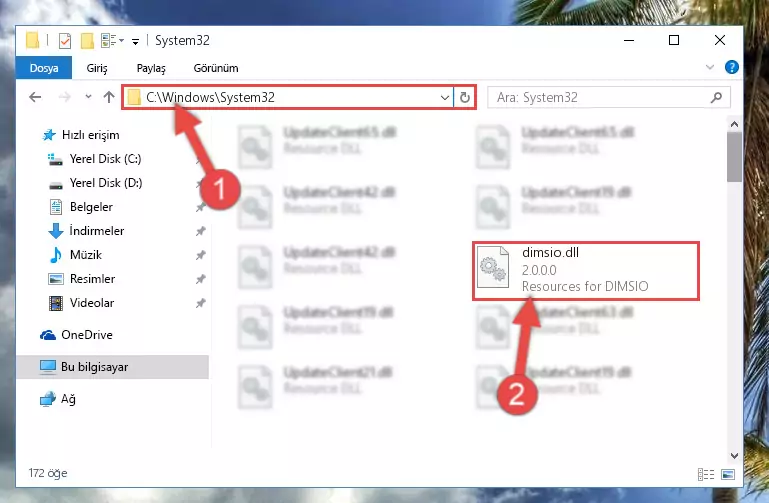Open Help via the blue question icon
Viewport: 769px width, 503px height.
732,67
